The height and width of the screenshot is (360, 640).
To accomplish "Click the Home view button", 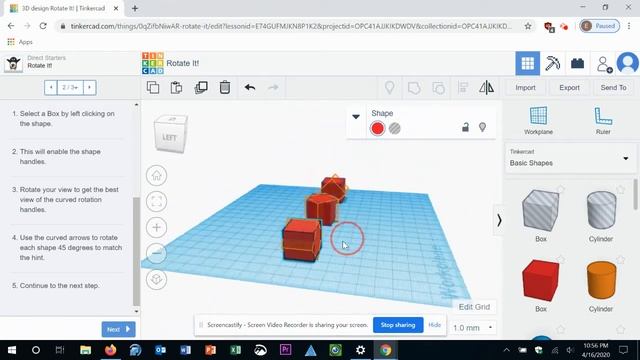I will coord(156,176).
